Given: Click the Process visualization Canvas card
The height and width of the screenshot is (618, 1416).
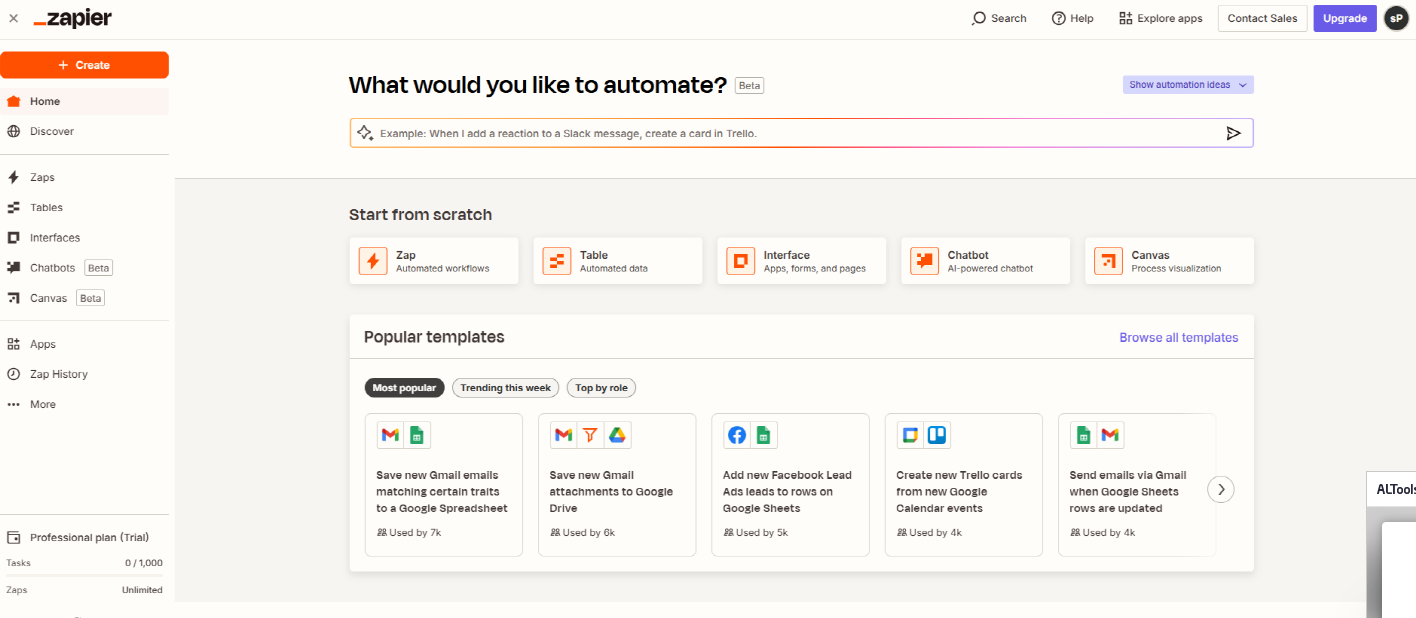Looking at the screenshot, I should 1169,261.
